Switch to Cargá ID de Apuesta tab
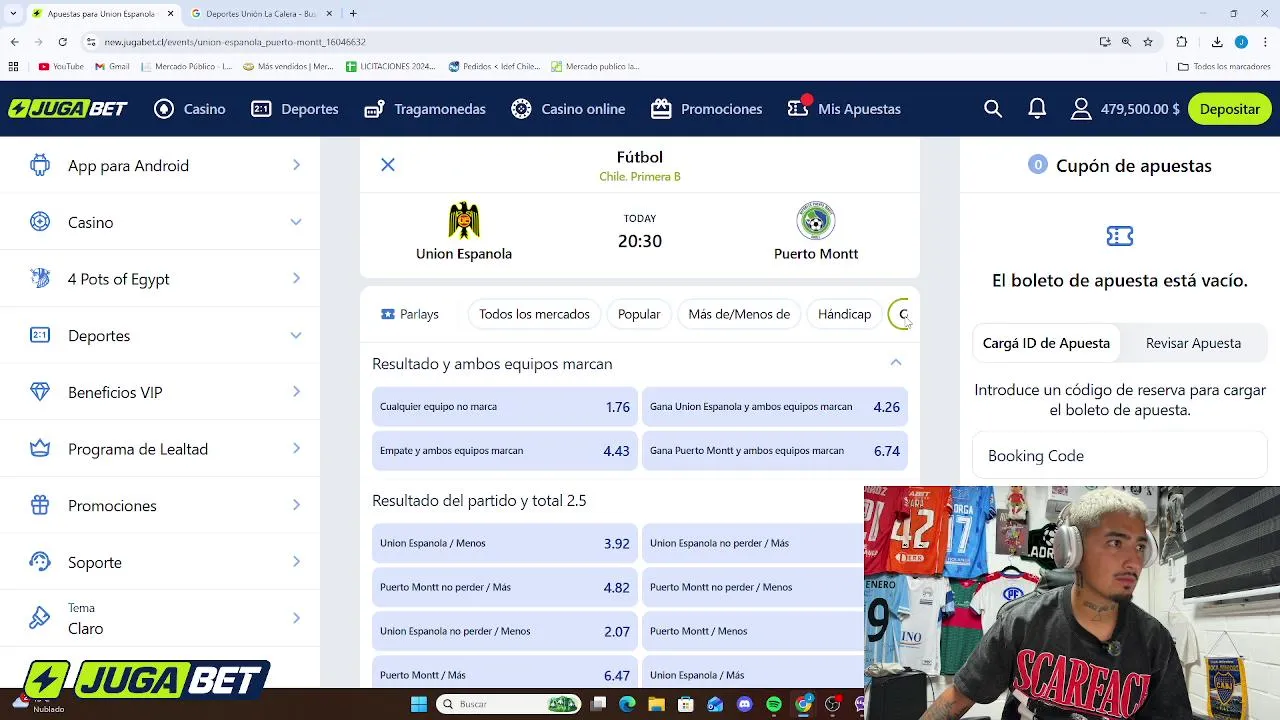This screenshot has height=720, width=1280. [1046, 343]
